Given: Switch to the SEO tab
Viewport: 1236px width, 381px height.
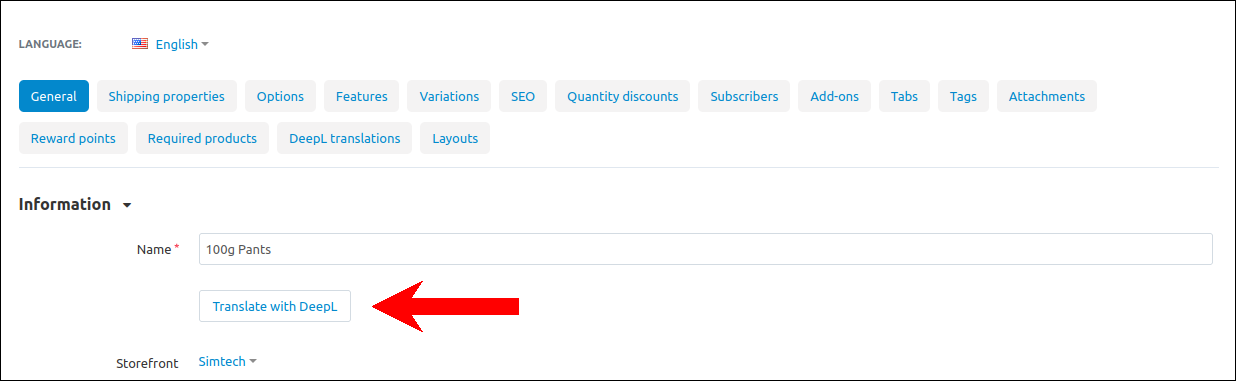Looking at the screenshot, I should coord(523,96).
